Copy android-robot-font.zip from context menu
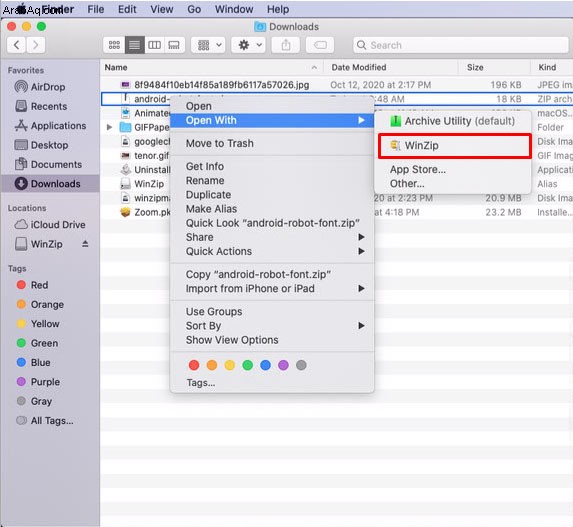 [x=272, y=274]
